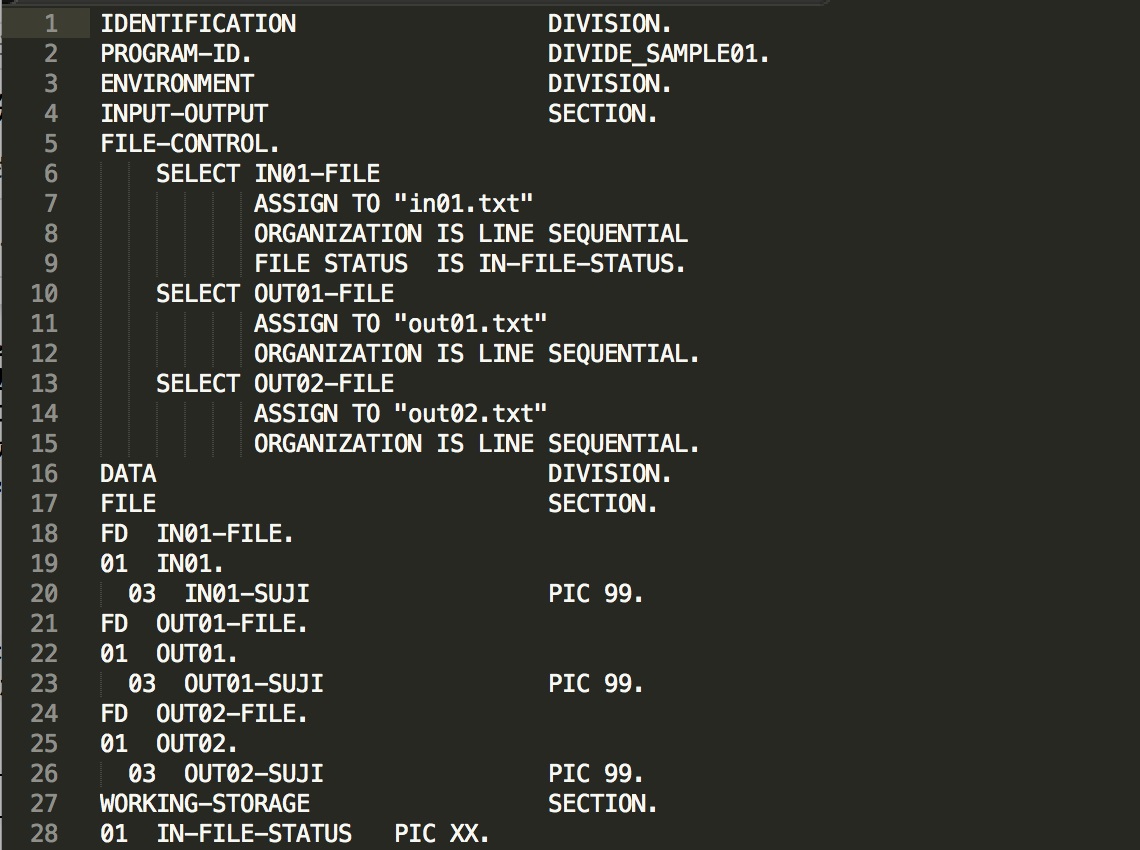Image resolution: width=1140 pixels, height=850 pixels.
Task: Click line number 1 in the gutter
Action: (51, 24)
